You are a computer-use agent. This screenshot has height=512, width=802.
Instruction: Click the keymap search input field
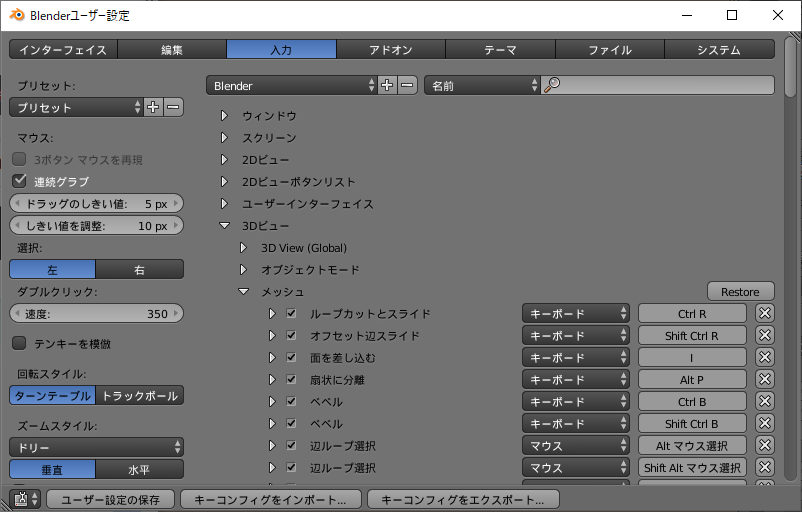tap(658, 85)
